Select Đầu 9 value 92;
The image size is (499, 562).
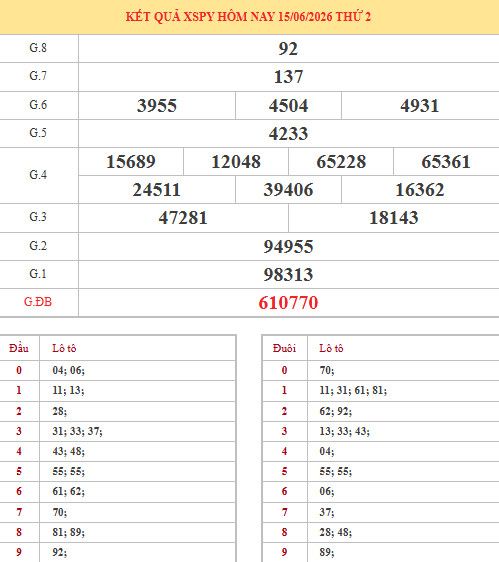point(60,552)
